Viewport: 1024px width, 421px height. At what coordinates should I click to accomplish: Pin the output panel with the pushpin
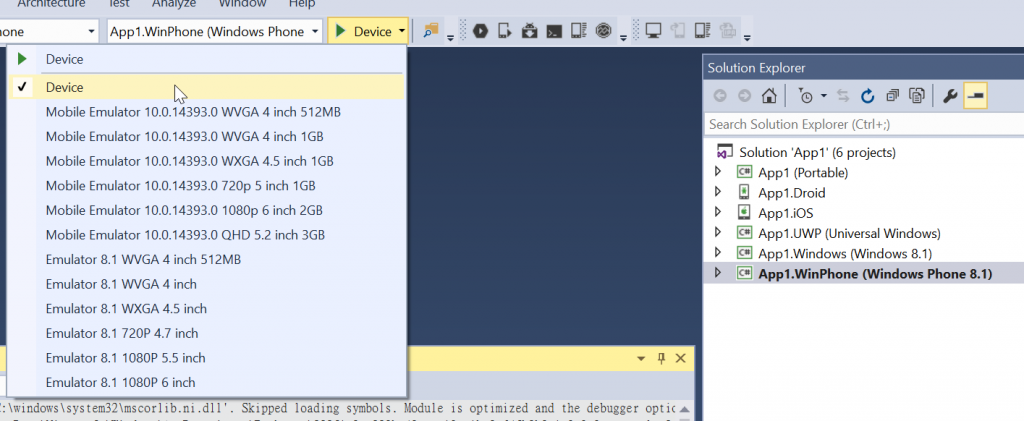[661, 358]
